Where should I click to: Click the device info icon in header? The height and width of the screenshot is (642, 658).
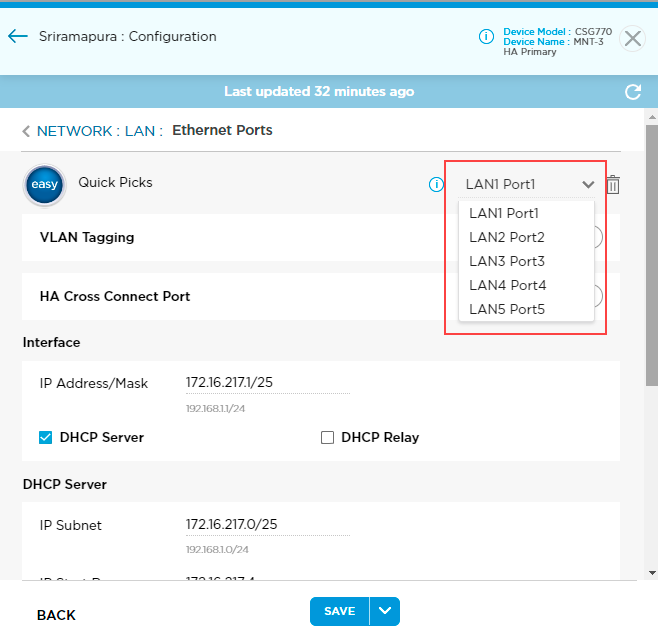pos(486,37)
